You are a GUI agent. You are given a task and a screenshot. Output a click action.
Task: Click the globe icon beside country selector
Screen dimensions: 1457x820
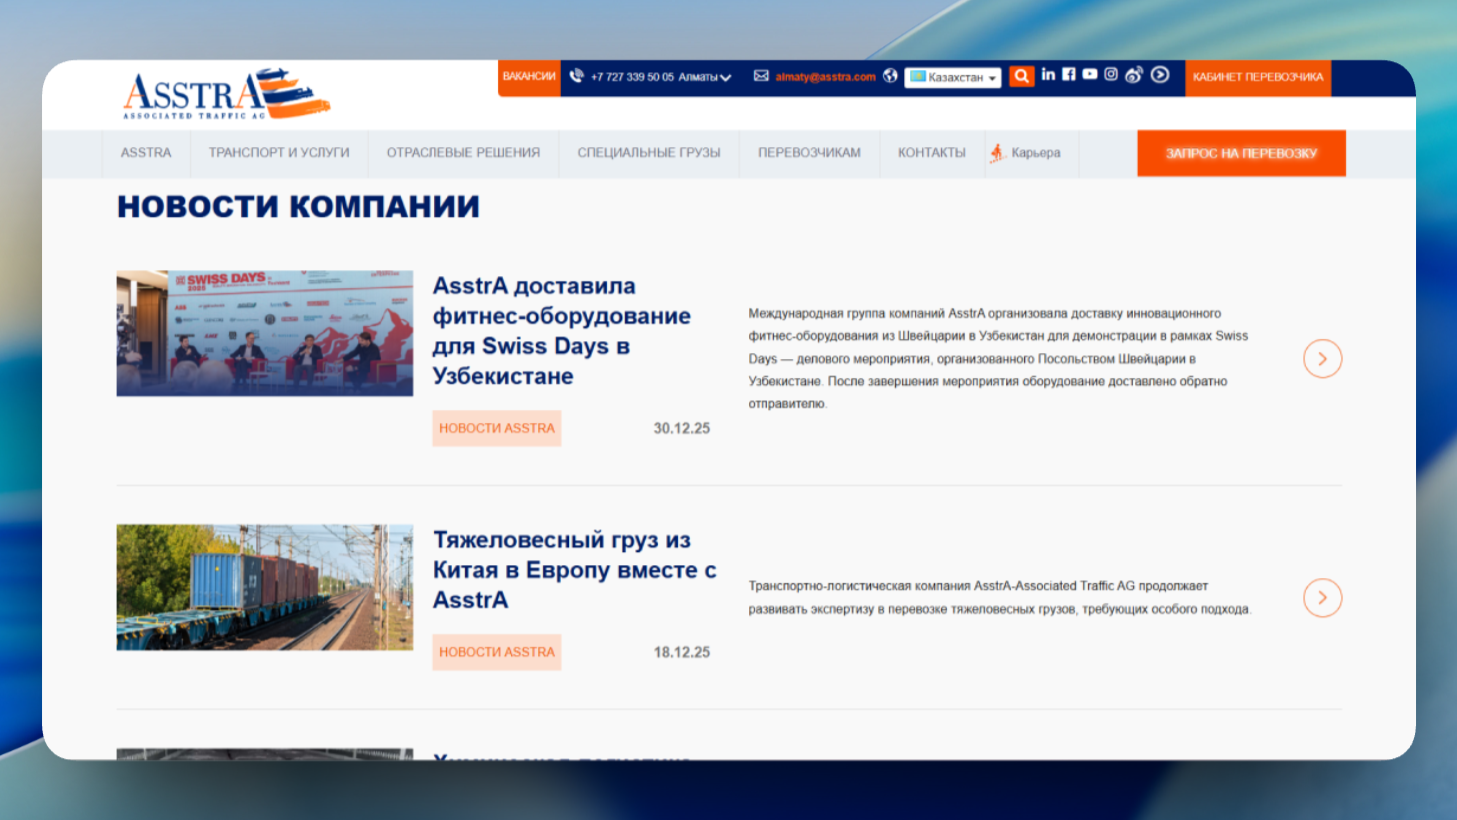(x=890, y=76)
